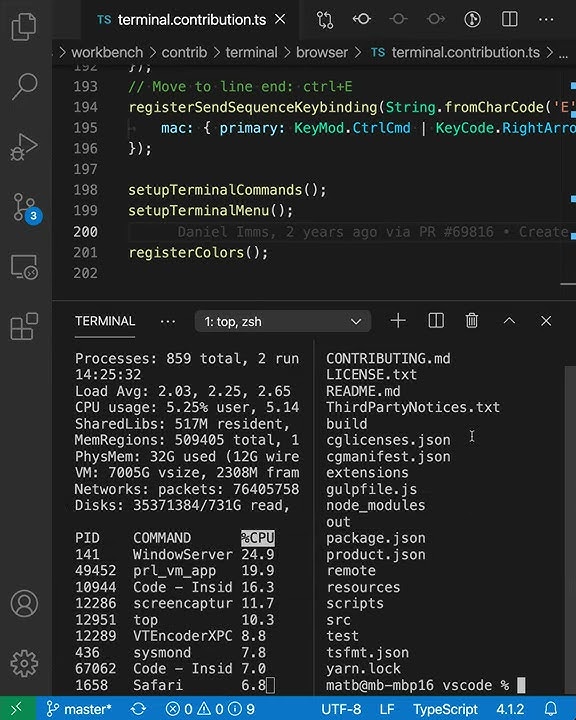Click registerColors() on line 201
The width and height of the screenshot is (576, 720).
click(198, 253)
